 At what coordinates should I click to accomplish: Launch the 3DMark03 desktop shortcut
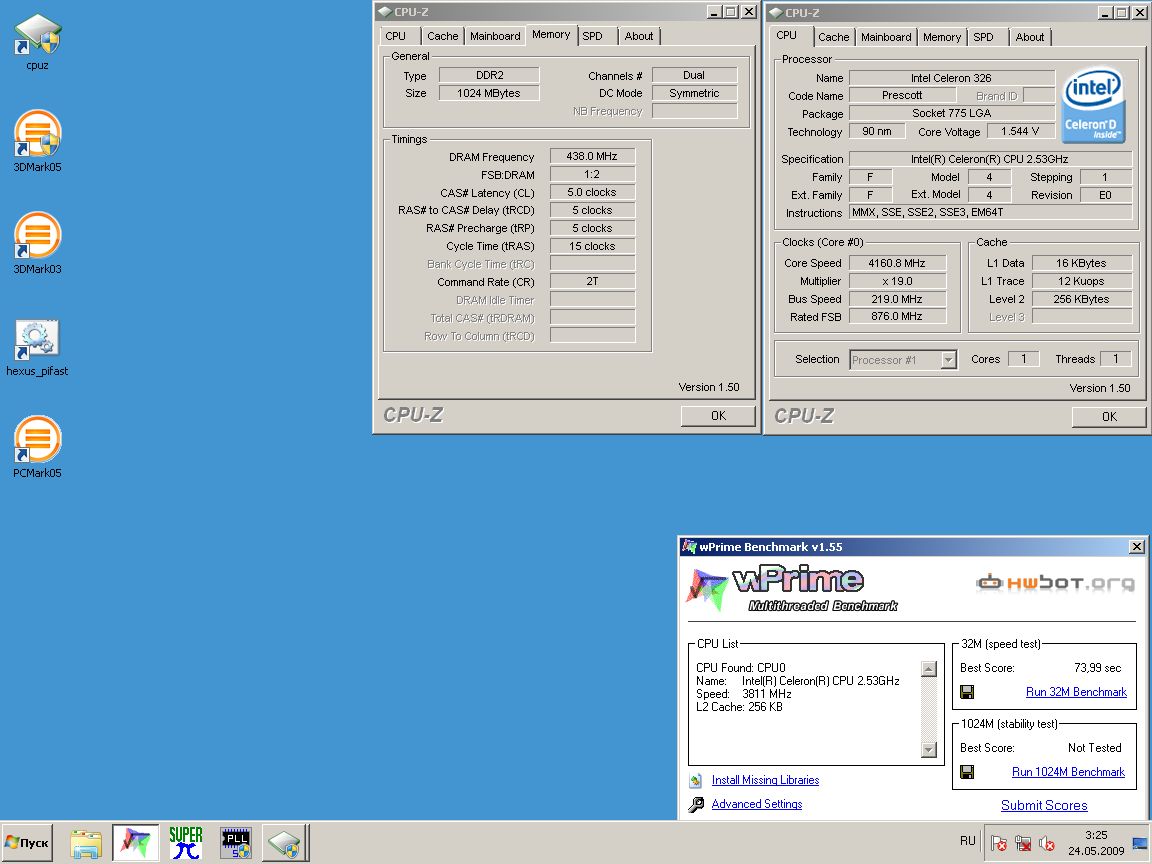tap(37, 243)
